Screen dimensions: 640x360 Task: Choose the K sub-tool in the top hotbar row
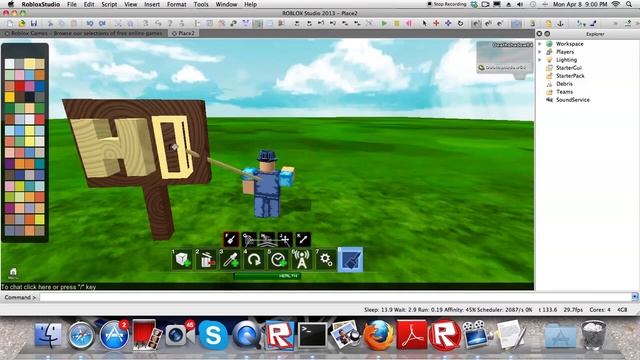(x=303, y=239)
